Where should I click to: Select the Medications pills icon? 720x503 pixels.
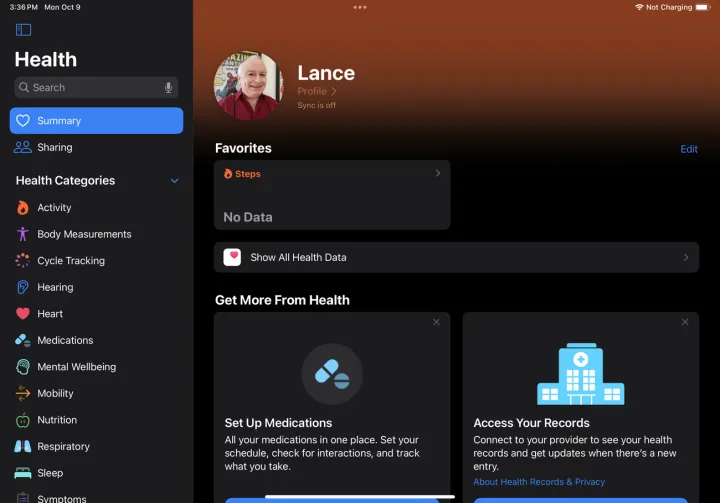pyautogui.click(x=23, y=340)
